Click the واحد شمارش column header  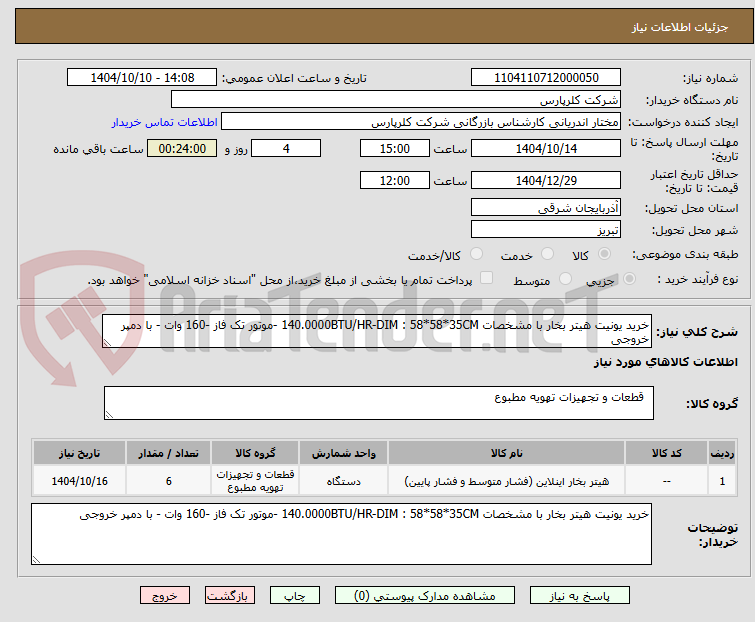click(343, 453)
